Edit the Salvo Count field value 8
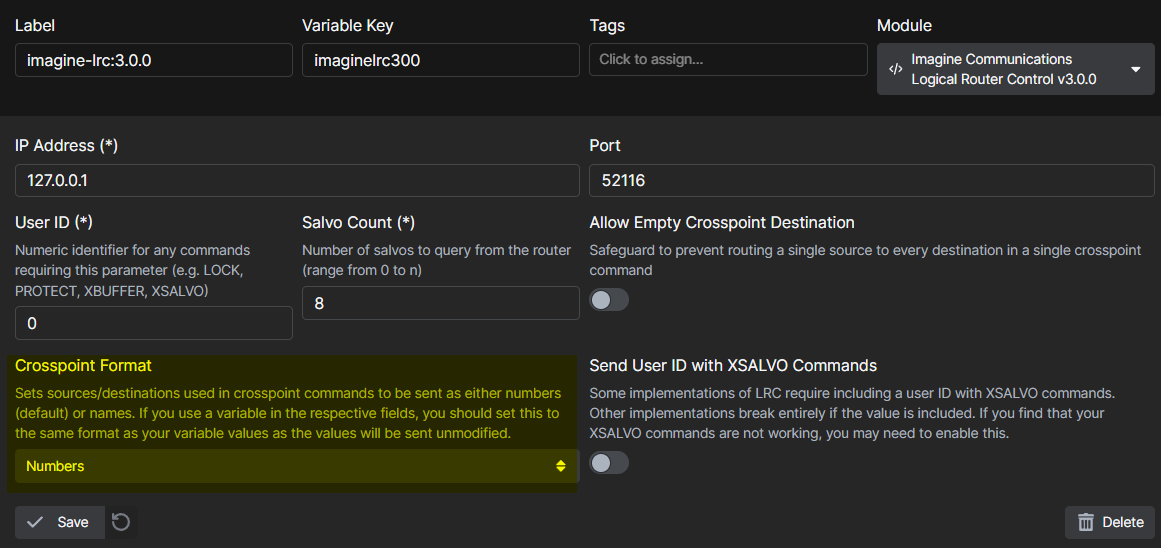 coord(441,303)
